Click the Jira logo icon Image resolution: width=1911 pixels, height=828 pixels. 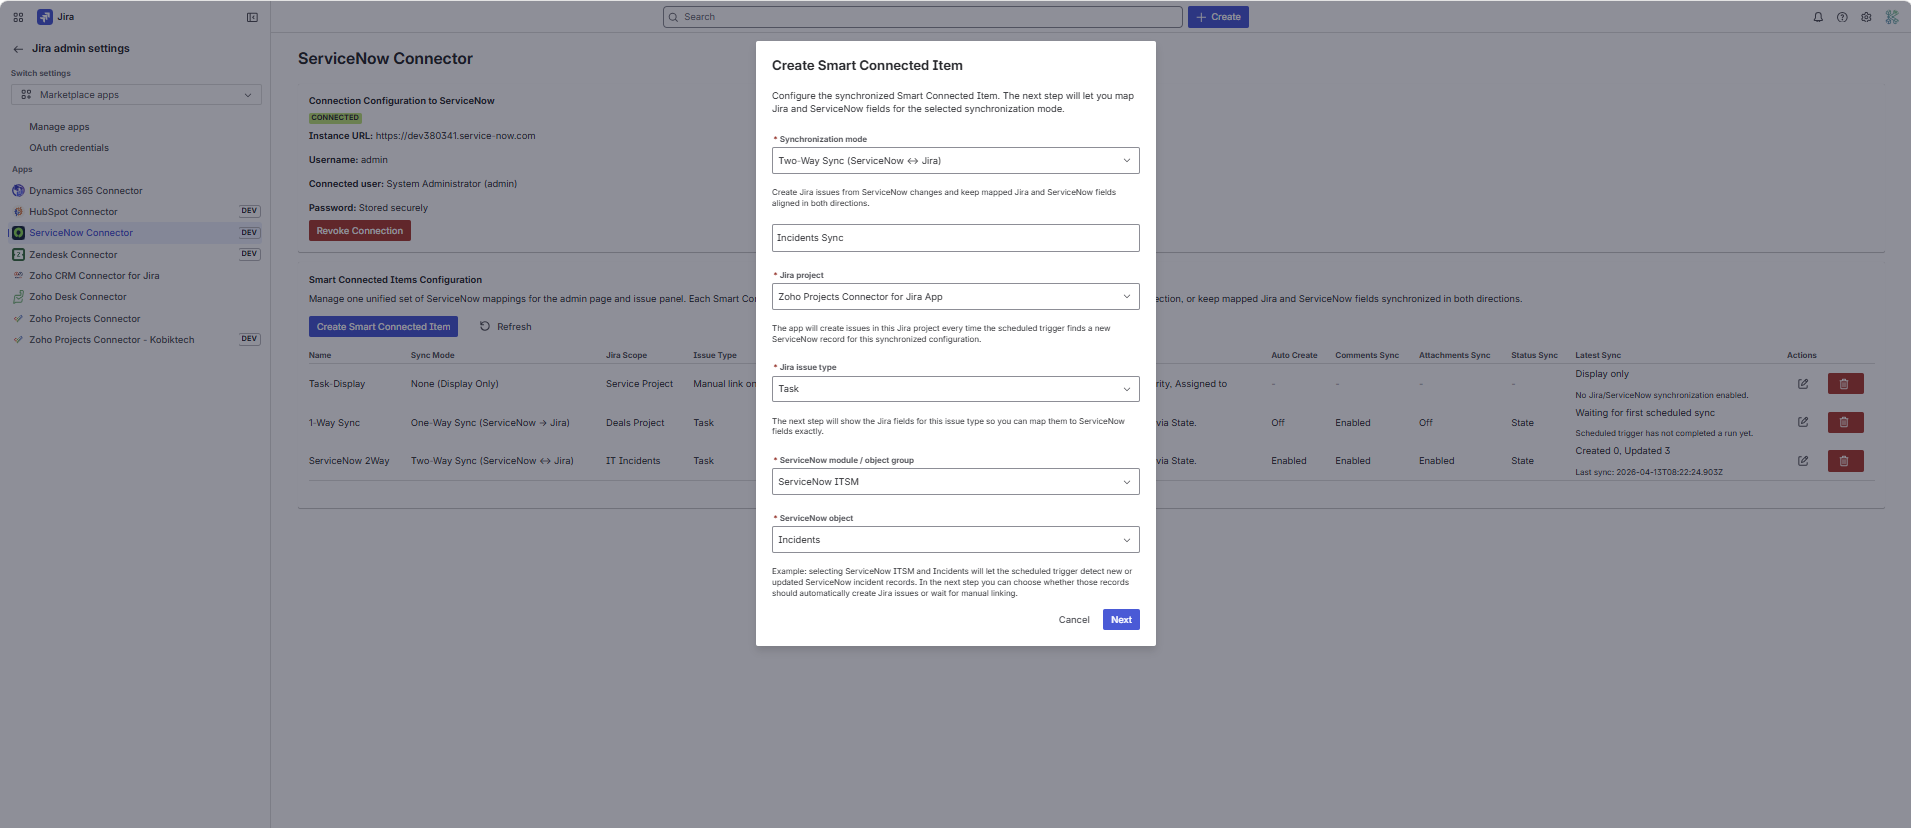click(x=44, y=17)
